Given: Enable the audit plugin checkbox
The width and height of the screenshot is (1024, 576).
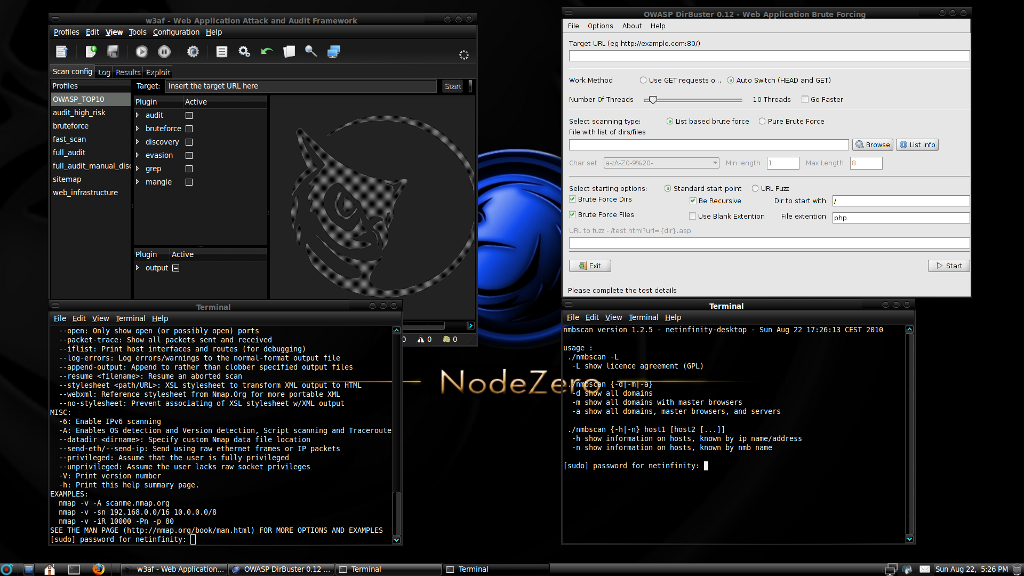Looking at the screenshot, I should (189, 116).
